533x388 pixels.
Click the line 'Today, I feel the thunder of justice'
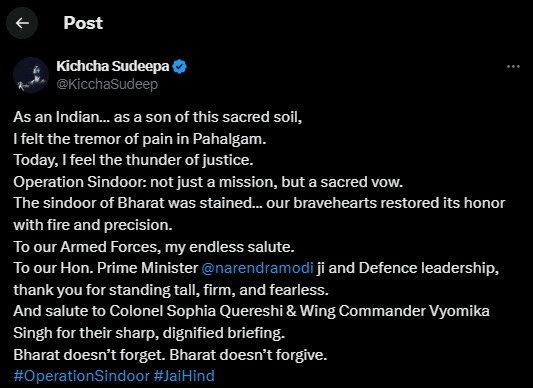(133, 160)
